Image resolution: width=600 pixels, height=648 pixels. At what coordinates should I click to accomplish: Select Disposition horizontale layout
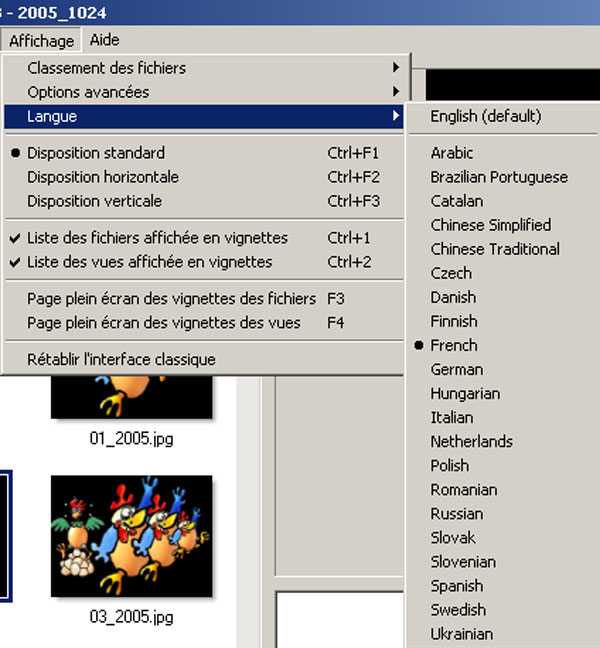coord(204,177)
